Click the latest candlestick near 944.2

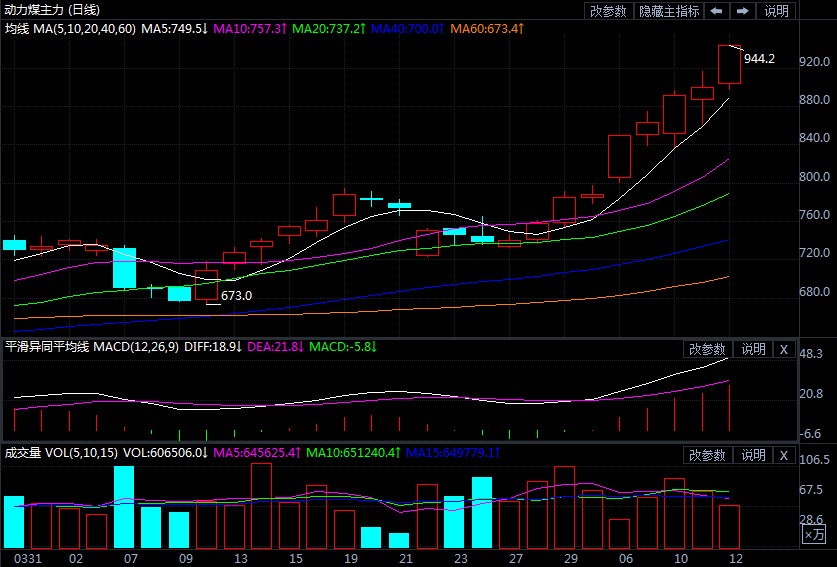(730, 65)
